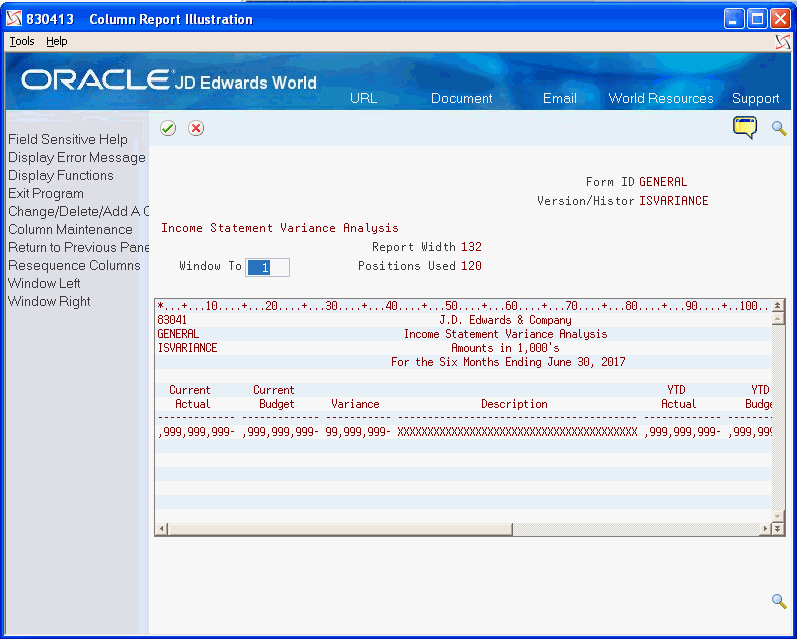Screen dimensions: 797x639
Task: Click the Income Statement Variance Analysis title
Action: [280, 228]
